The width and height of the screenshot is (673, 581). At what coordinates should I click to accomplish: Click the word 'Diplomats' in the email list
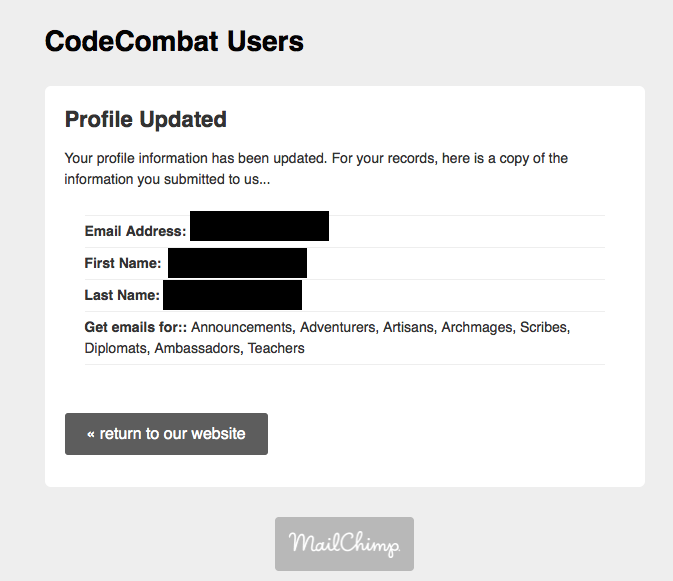(117, 349)
